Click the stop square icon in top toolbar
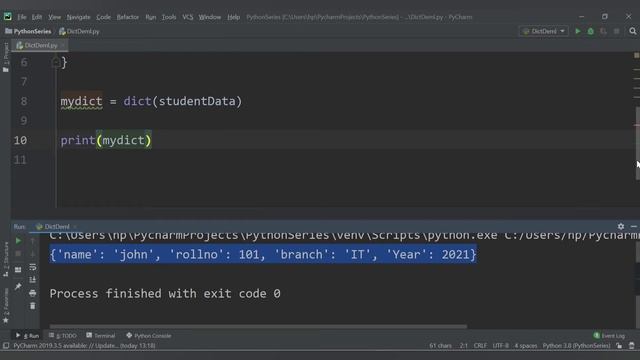The width and height of the screenshot is (640, 360). click(616, 31)
